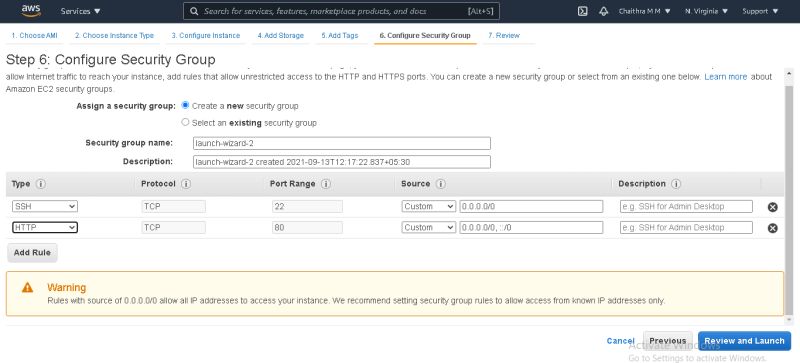The image size is (800, 363).
Task: Click the Previous button
Action: 667,341
